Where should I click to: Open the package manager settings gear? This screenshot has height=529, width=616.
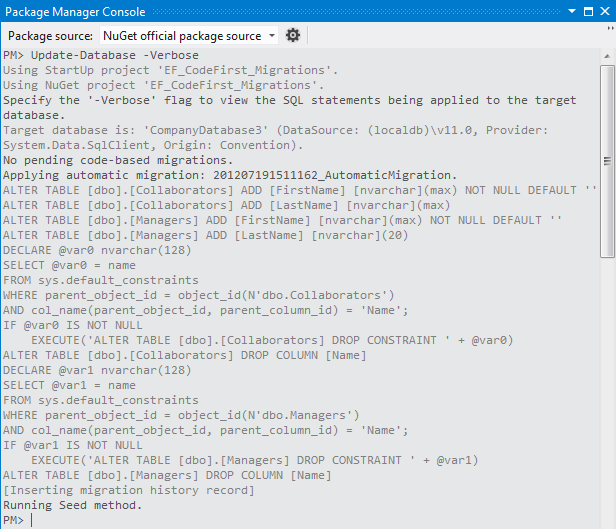pyautogui.click(x=293, y=35)
